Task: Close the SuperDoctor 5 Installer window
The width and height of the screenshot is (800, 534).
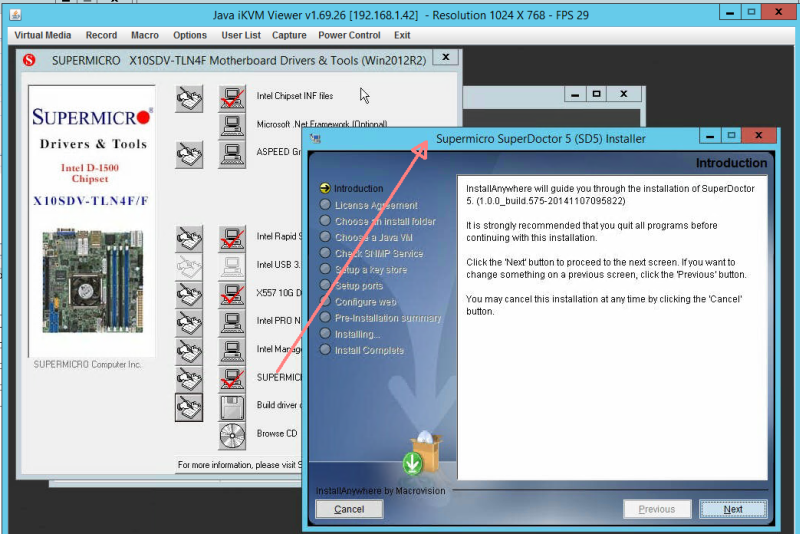Action: pos(758,136)
